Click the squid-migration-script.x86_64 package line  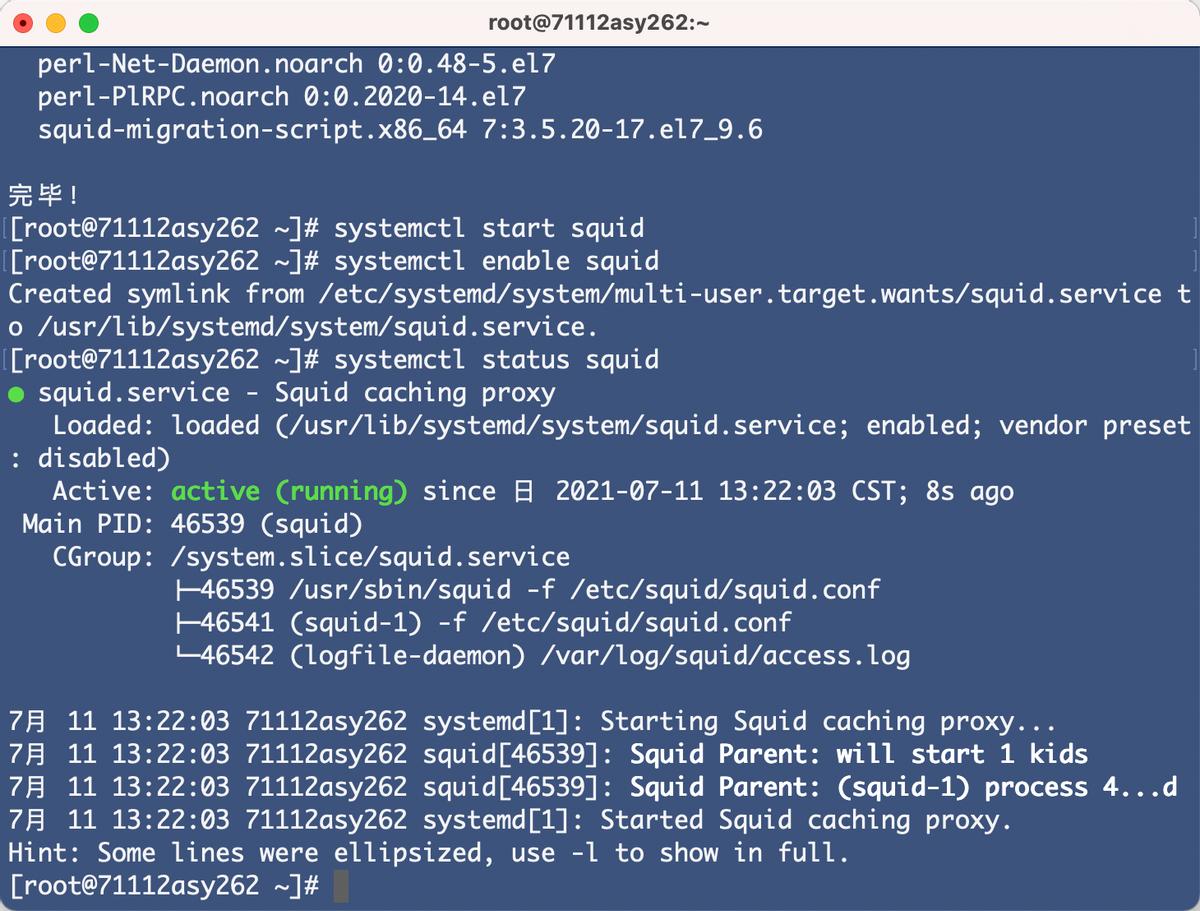coord(400,130)
